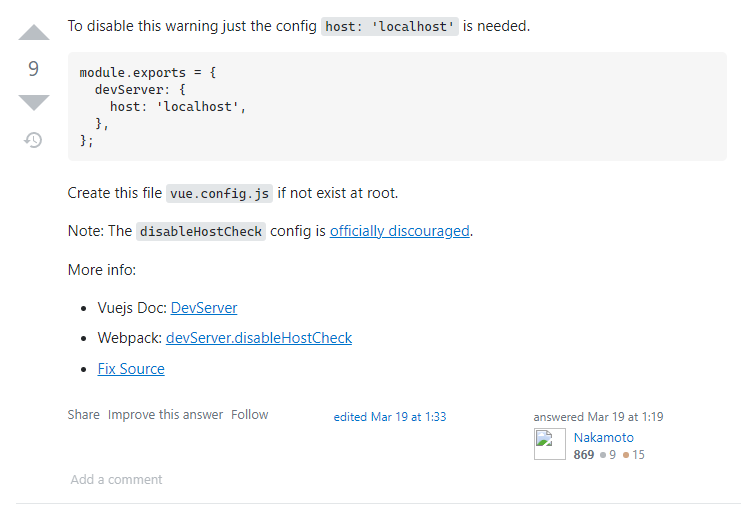Click the answer vote count 9
741x513 pixels.
(34, 68)
